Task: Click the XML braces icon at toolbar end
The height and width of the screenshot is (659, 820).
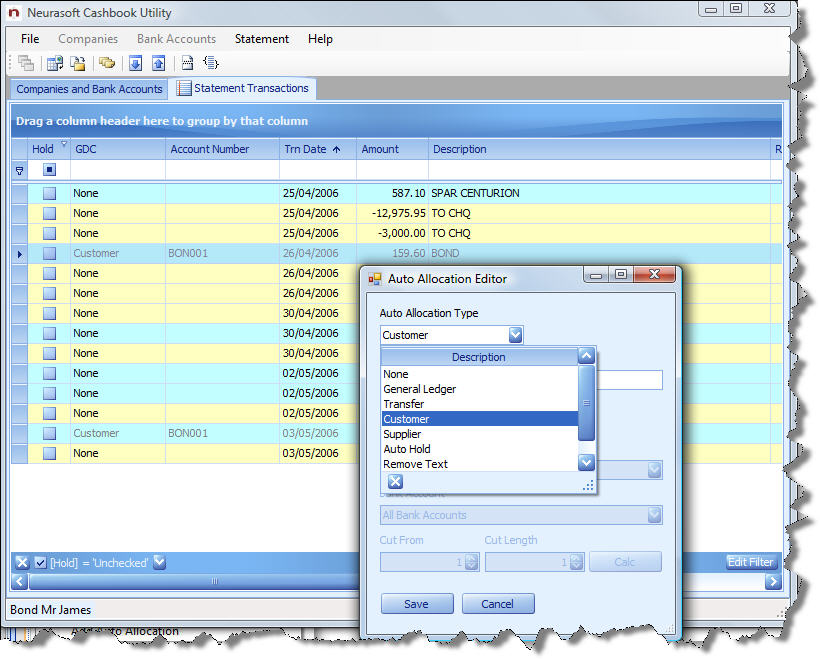Action: click(x=211, y=62)
